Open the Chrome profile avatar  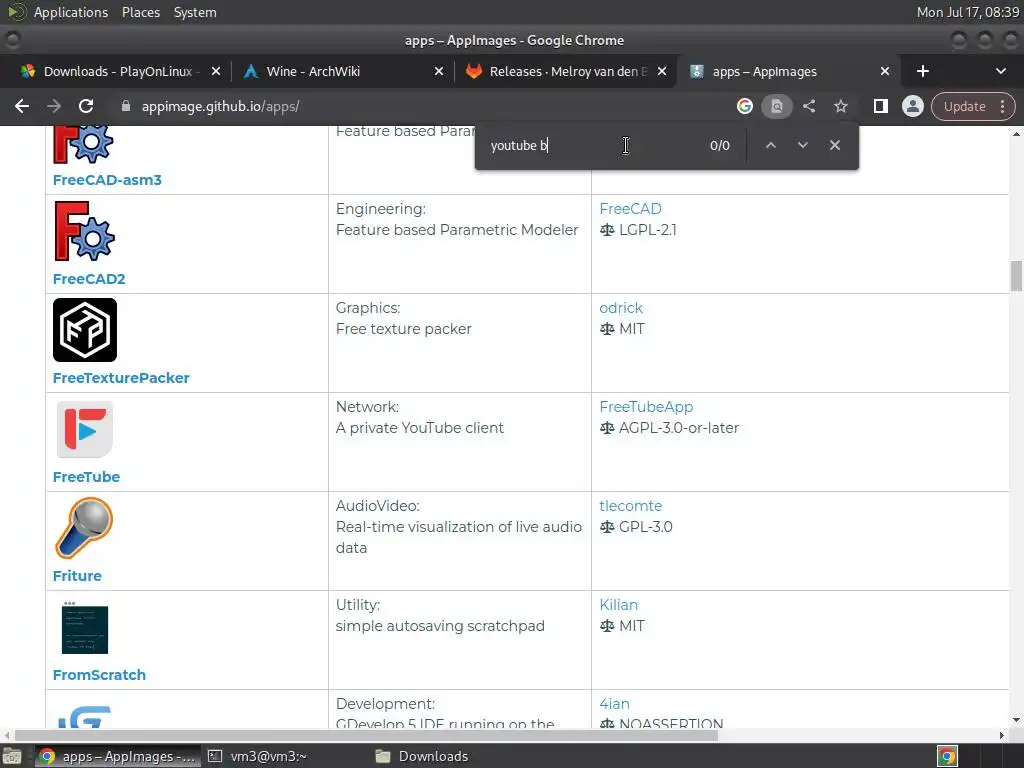(912, 106)
